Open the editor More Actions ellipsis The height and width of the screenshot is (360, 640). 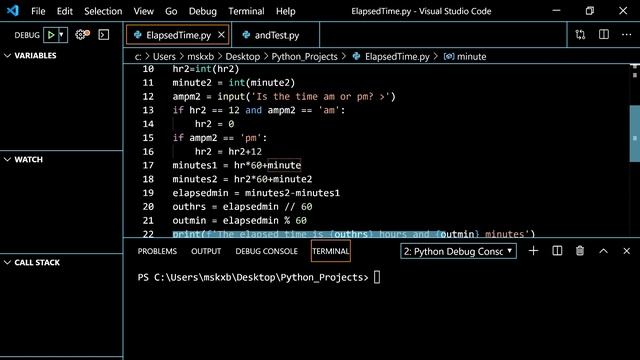click(x=627, y=35)
